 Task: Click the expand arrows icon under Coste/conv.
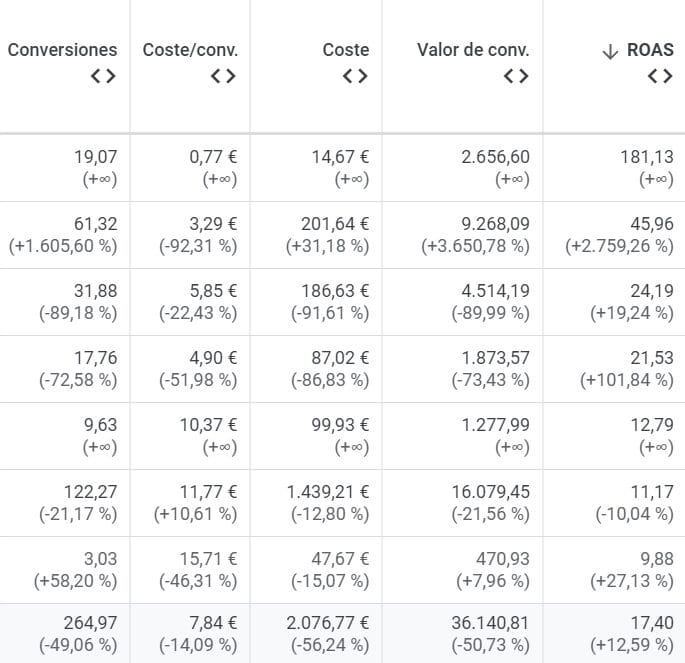point(223,76)
